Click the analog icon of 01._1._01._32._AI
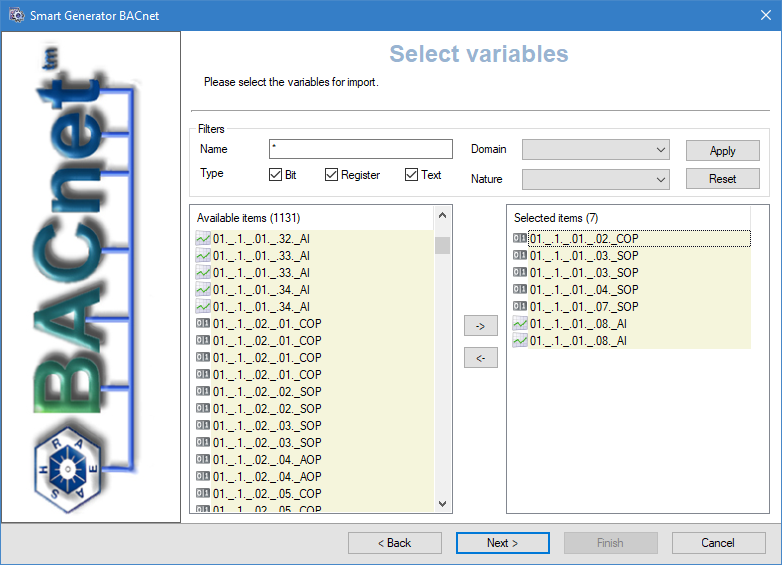Viewport: 782px width, 565px height. pos(203,238)
